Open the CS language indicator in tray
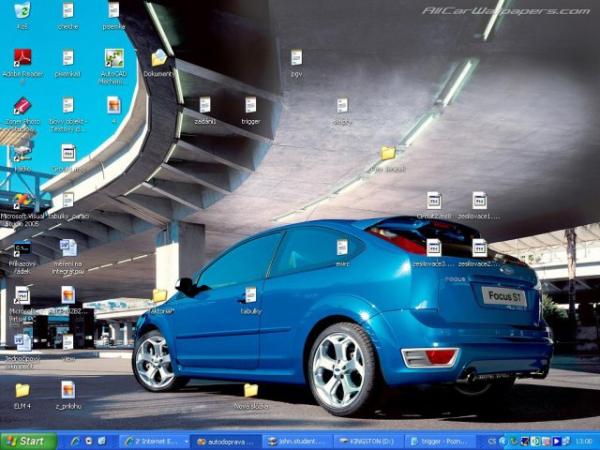This screenshot has width=600, height=450. click(491, 441)
